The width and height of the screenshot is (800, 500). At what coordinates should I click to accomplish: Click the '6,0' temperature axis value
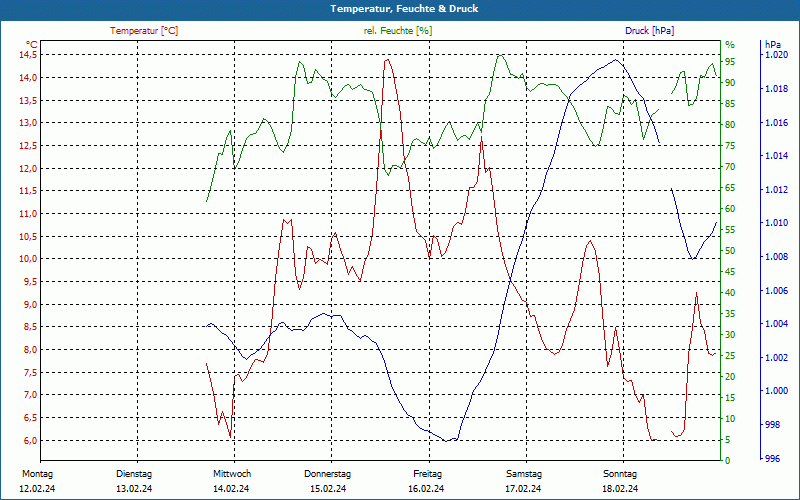coord(30,440)
